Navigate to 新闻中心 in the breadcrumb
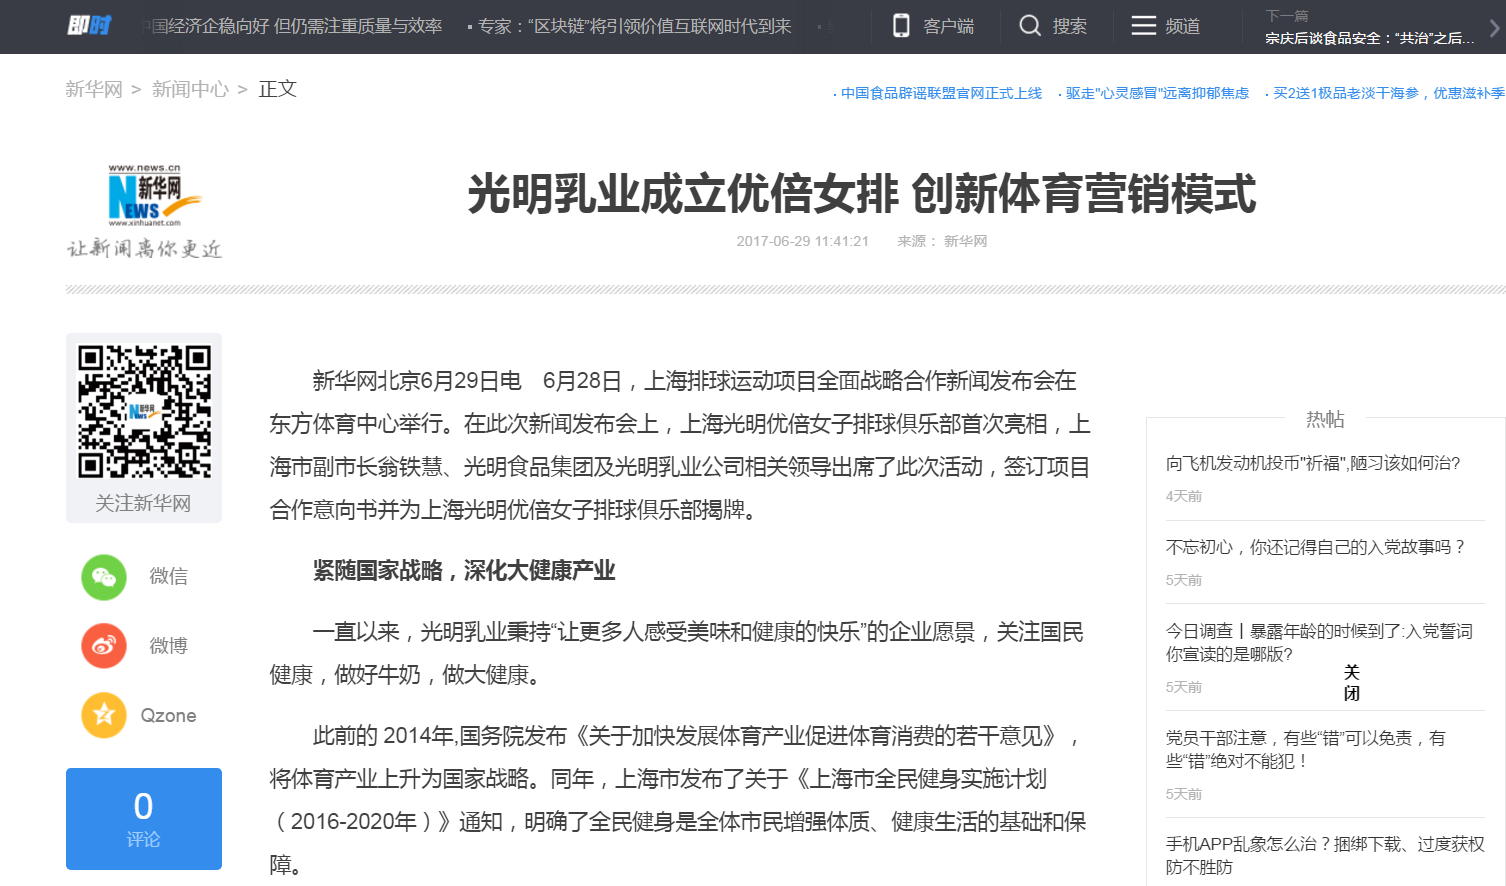1506x886 pixels. click(190, 88)
